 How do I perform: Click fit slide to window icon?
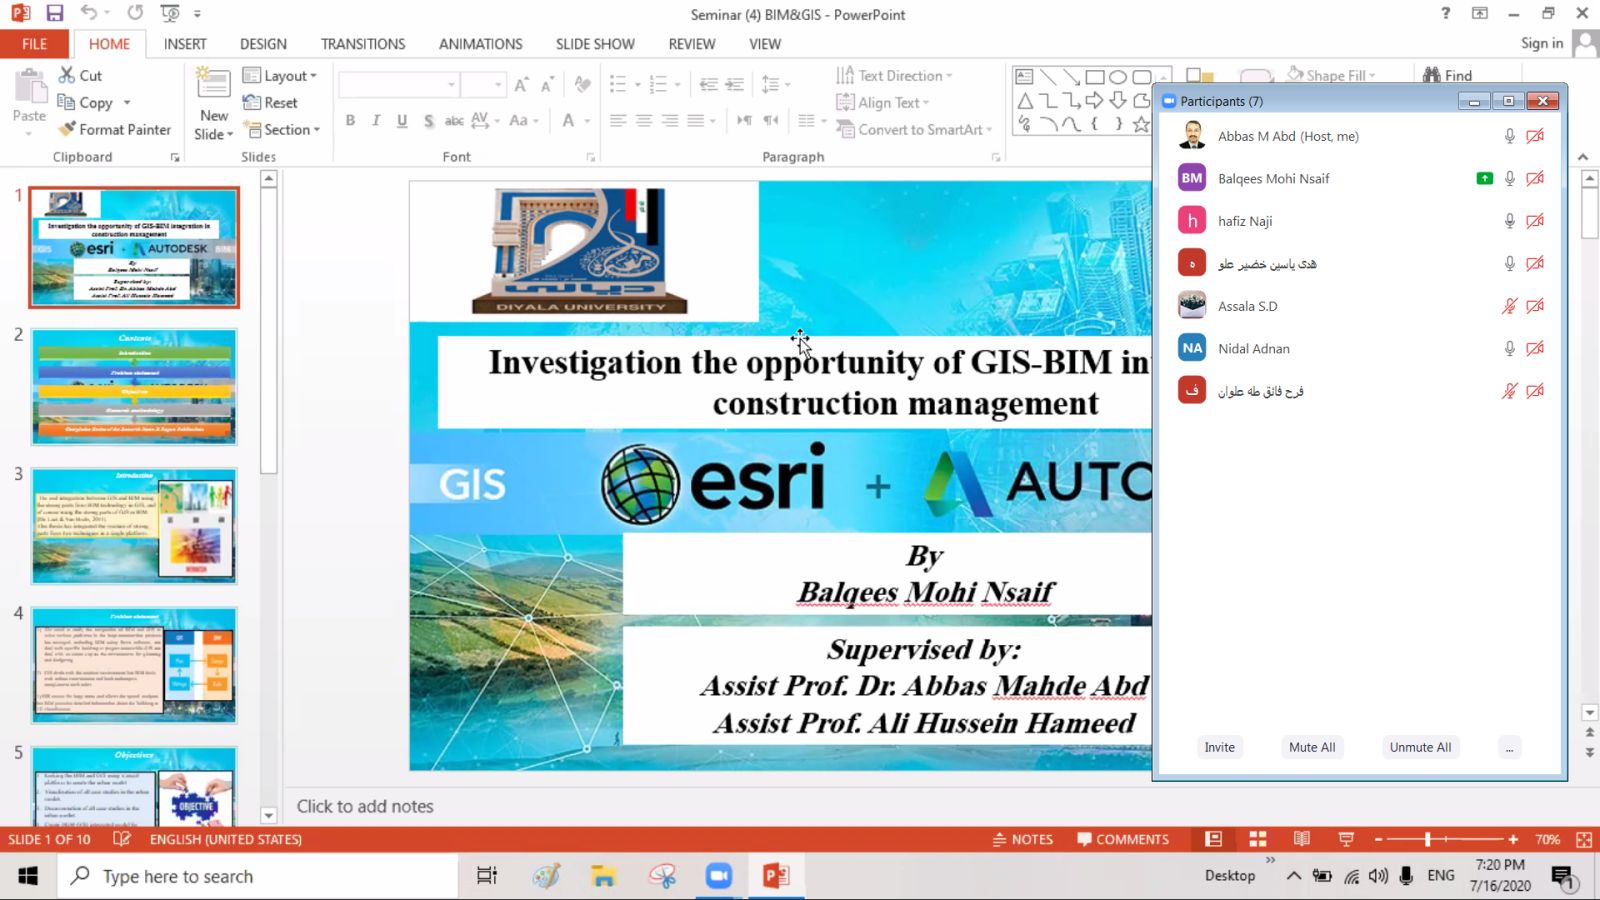[1584, 839]
